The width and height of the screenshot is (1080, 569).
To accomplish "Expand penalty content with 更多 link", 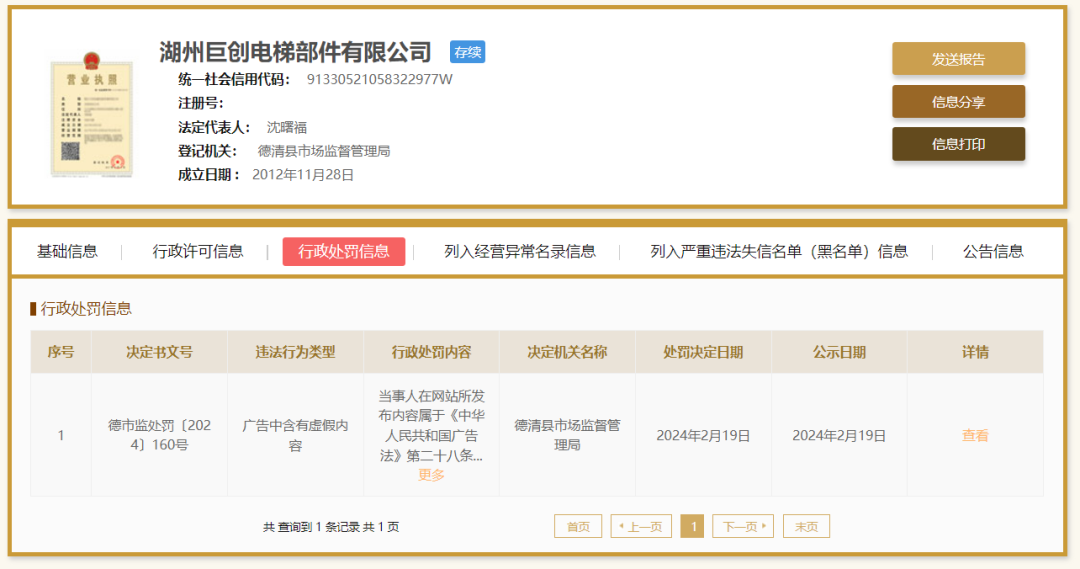I will 431,475.
